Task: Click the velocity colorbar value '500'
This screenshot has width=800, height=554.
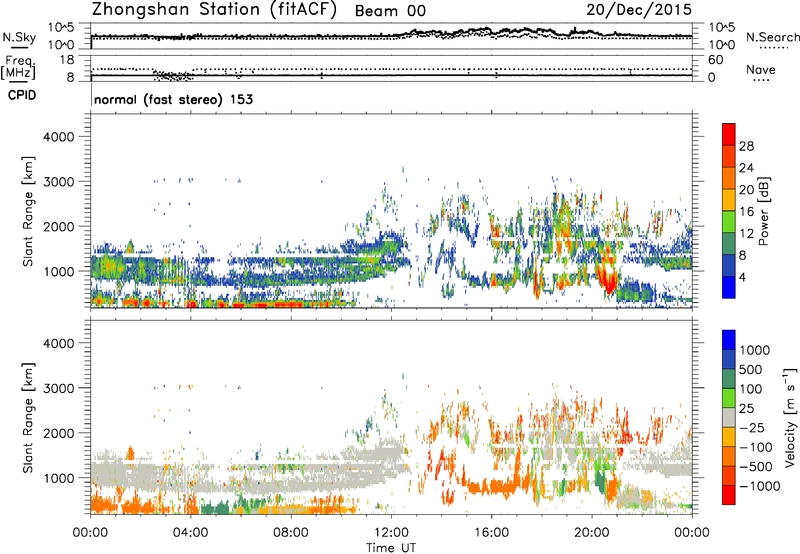Action: coord(751,369)
